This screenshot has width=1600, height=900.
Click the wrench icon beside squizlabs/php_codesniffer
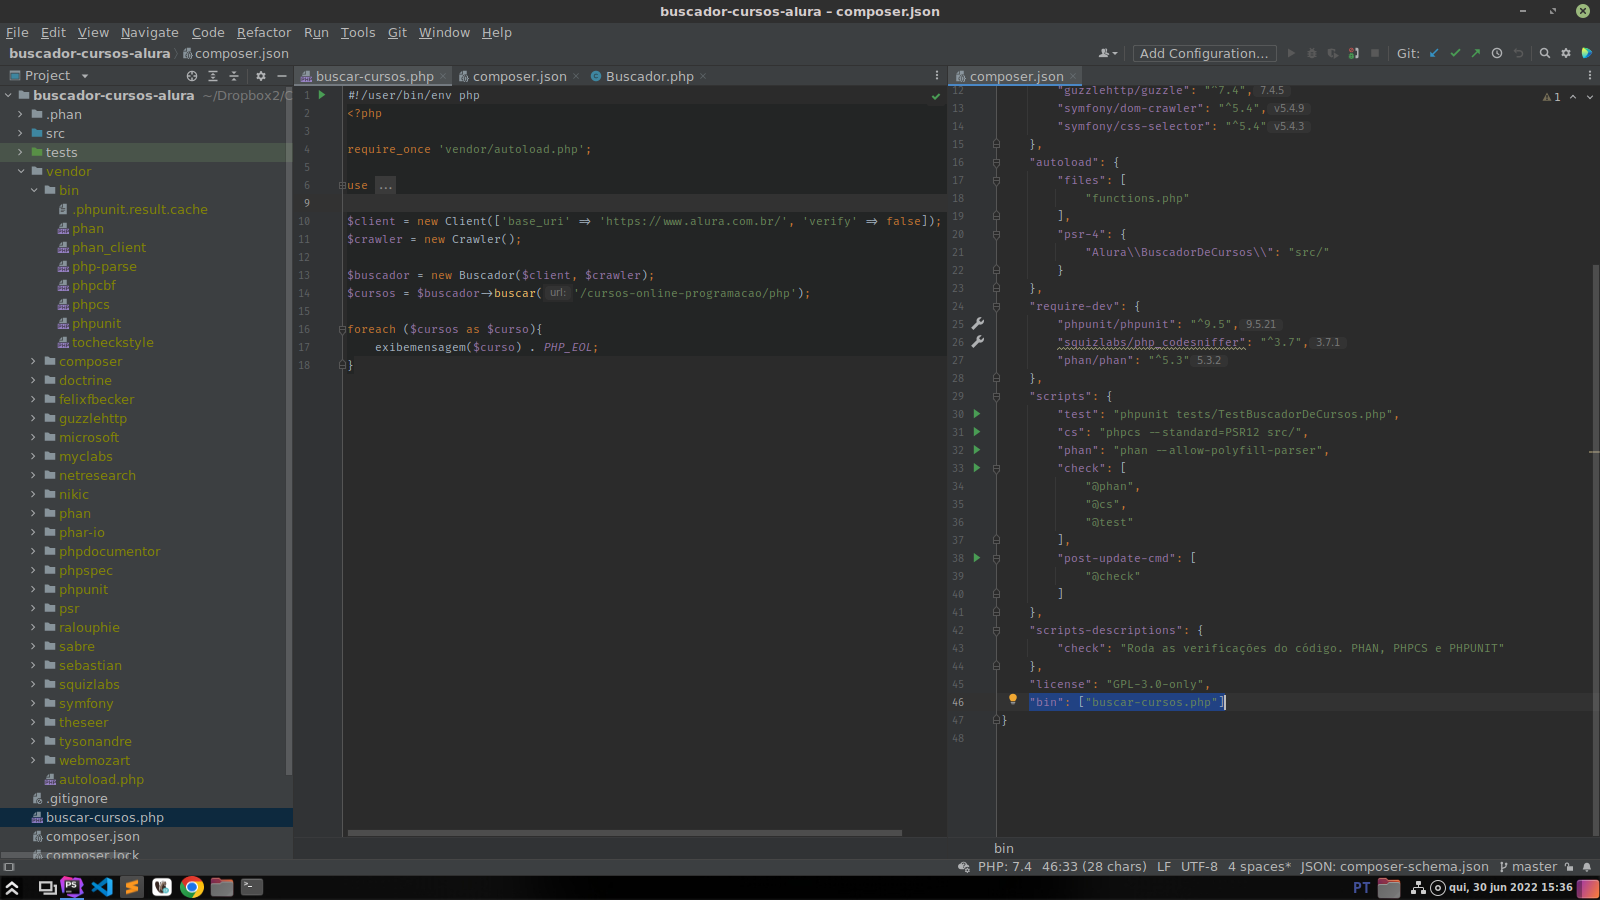click(978, 342)
